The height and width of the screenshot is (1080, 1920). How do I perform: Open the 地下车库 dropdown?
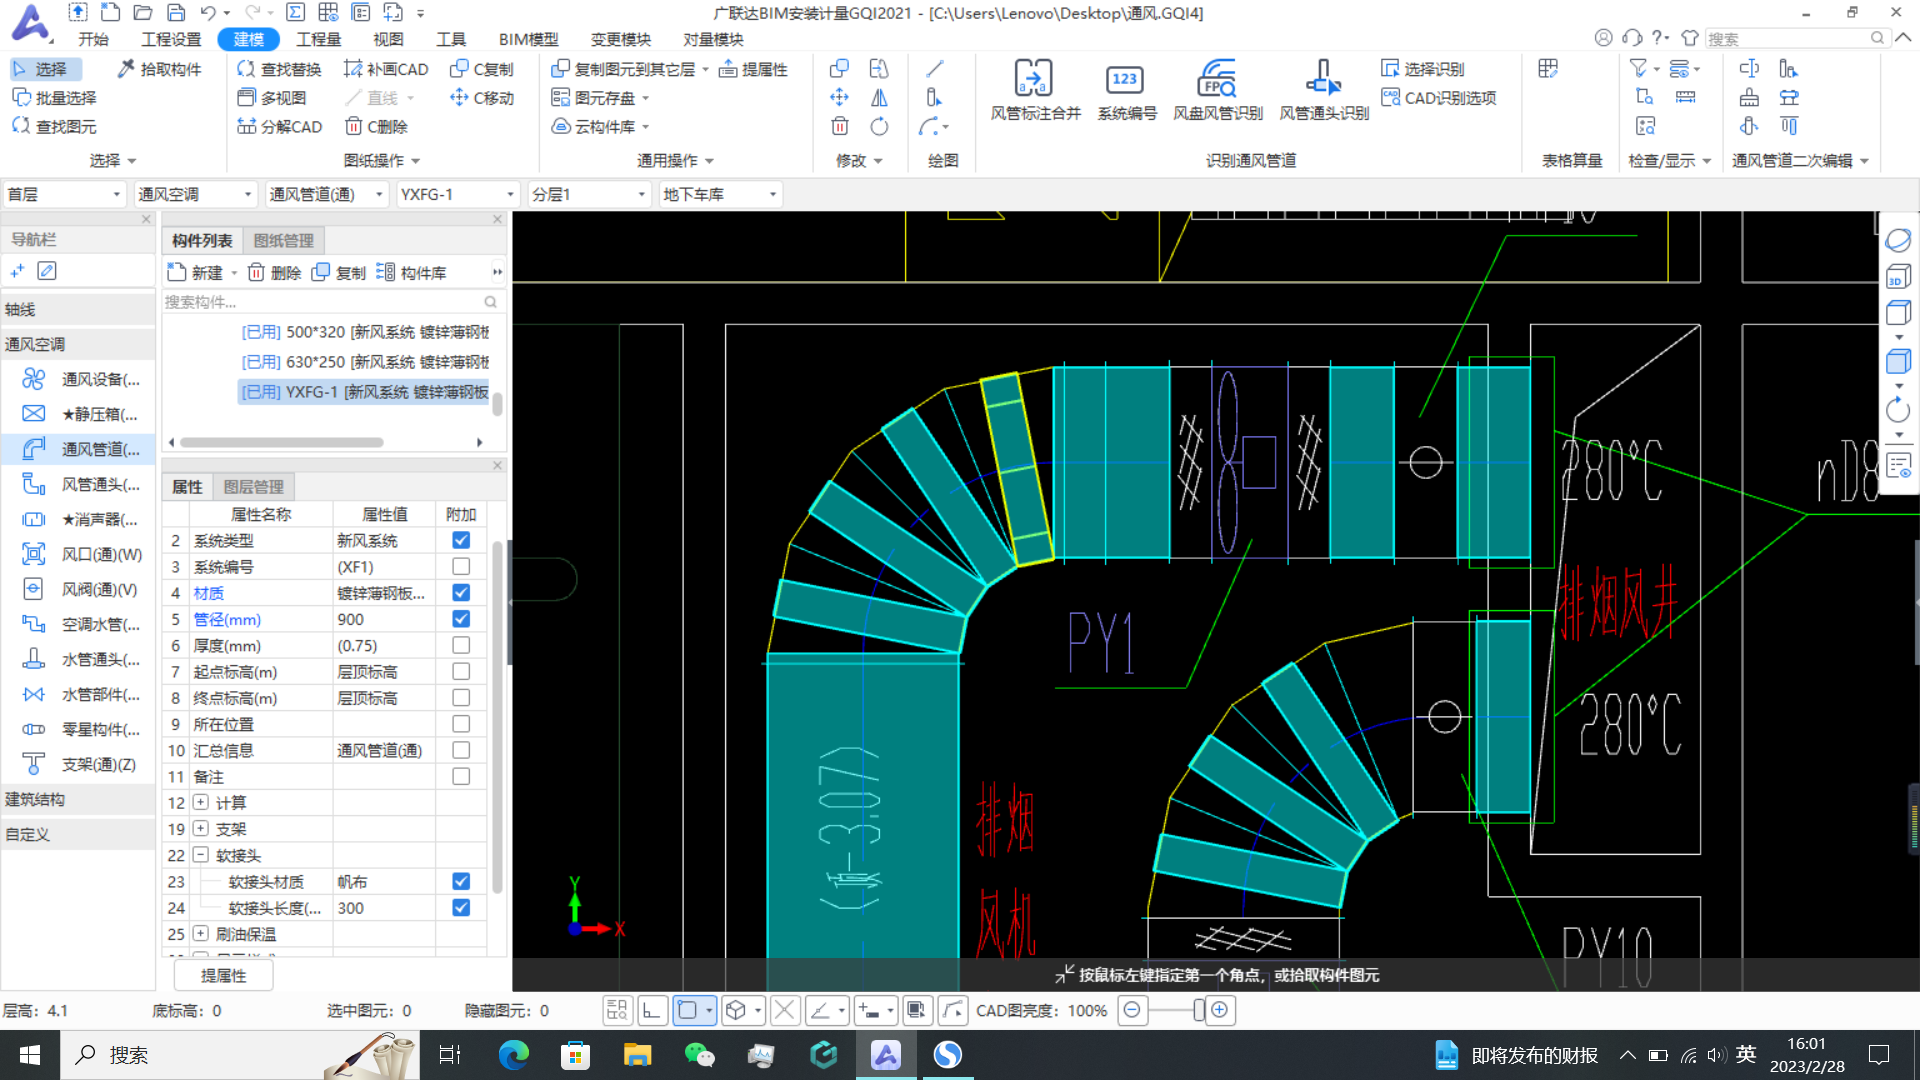click(720, 194)
